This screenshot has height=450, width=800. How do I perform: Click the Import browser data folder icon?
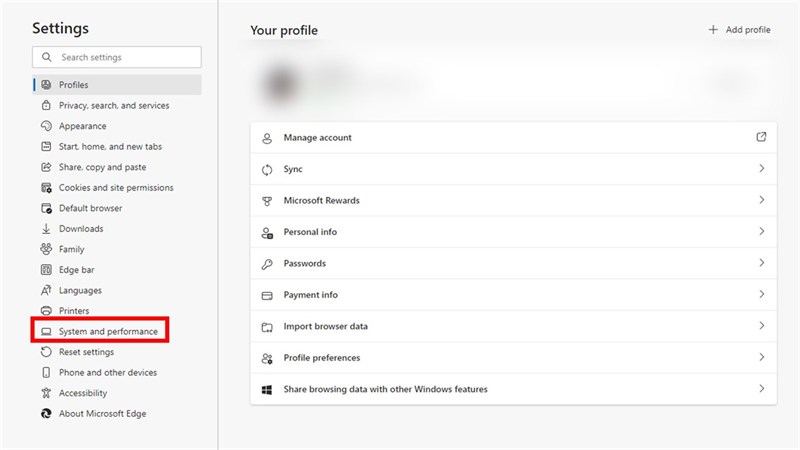(267, 327)
